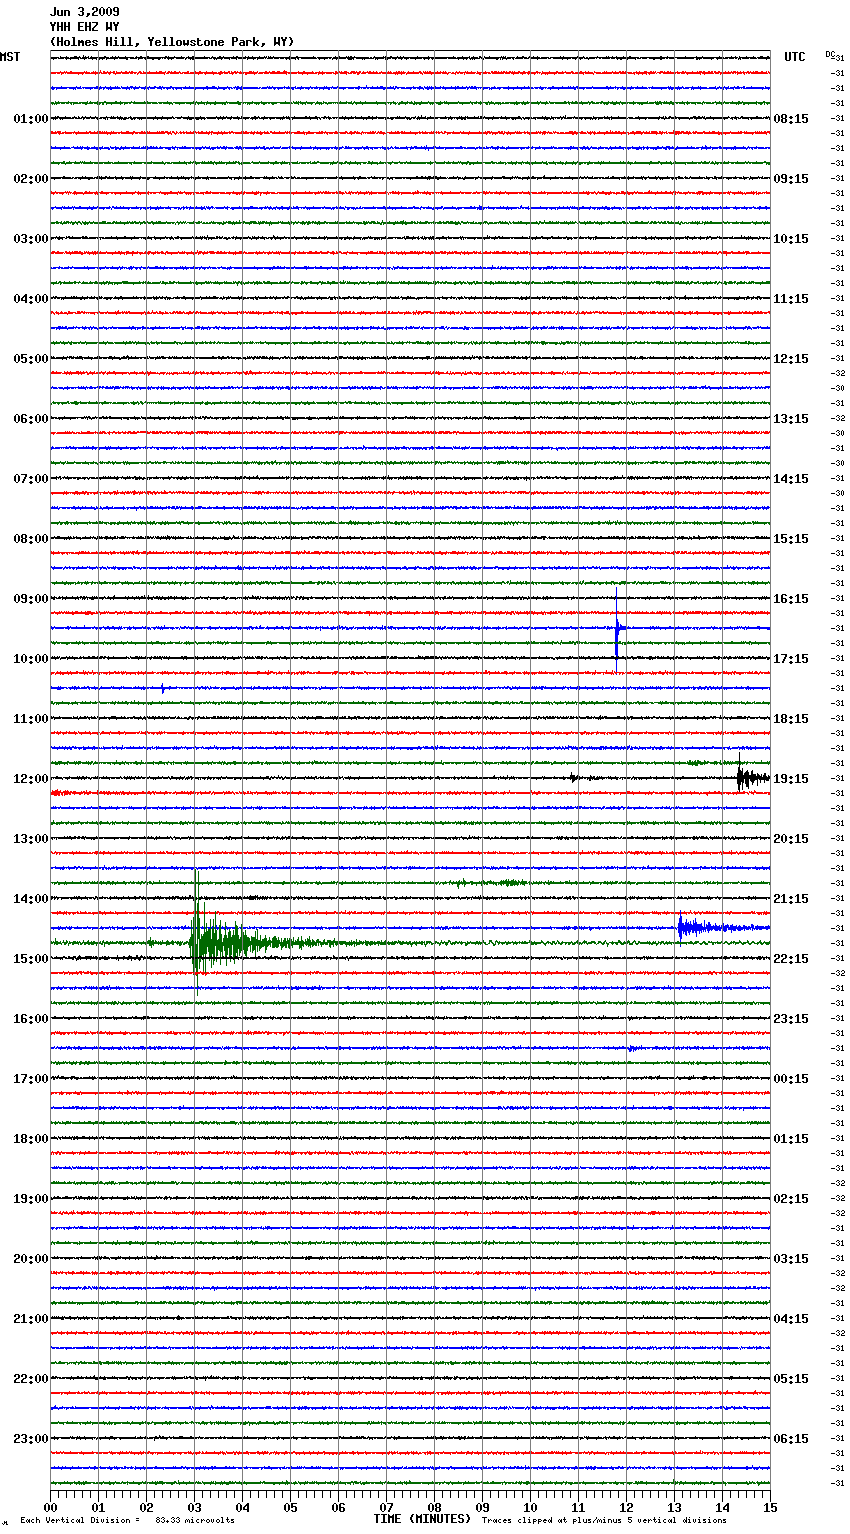The width and height of the screenshot is (850, 1534).
Task: Click the 21:15 UTC row label
Action: click(791, 899)
